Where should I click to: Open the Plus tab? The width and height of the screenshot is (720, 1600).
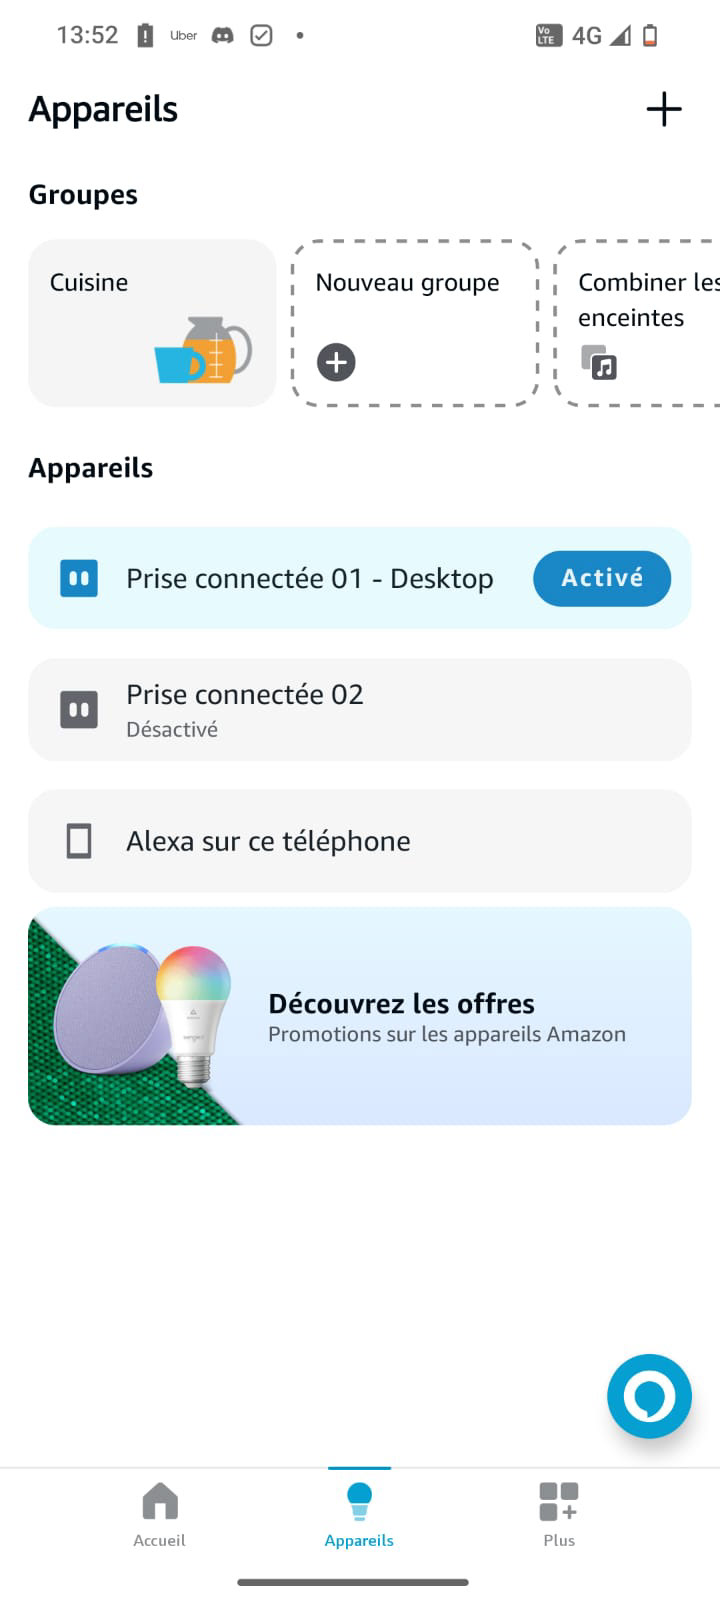[x=559, y=1515]
